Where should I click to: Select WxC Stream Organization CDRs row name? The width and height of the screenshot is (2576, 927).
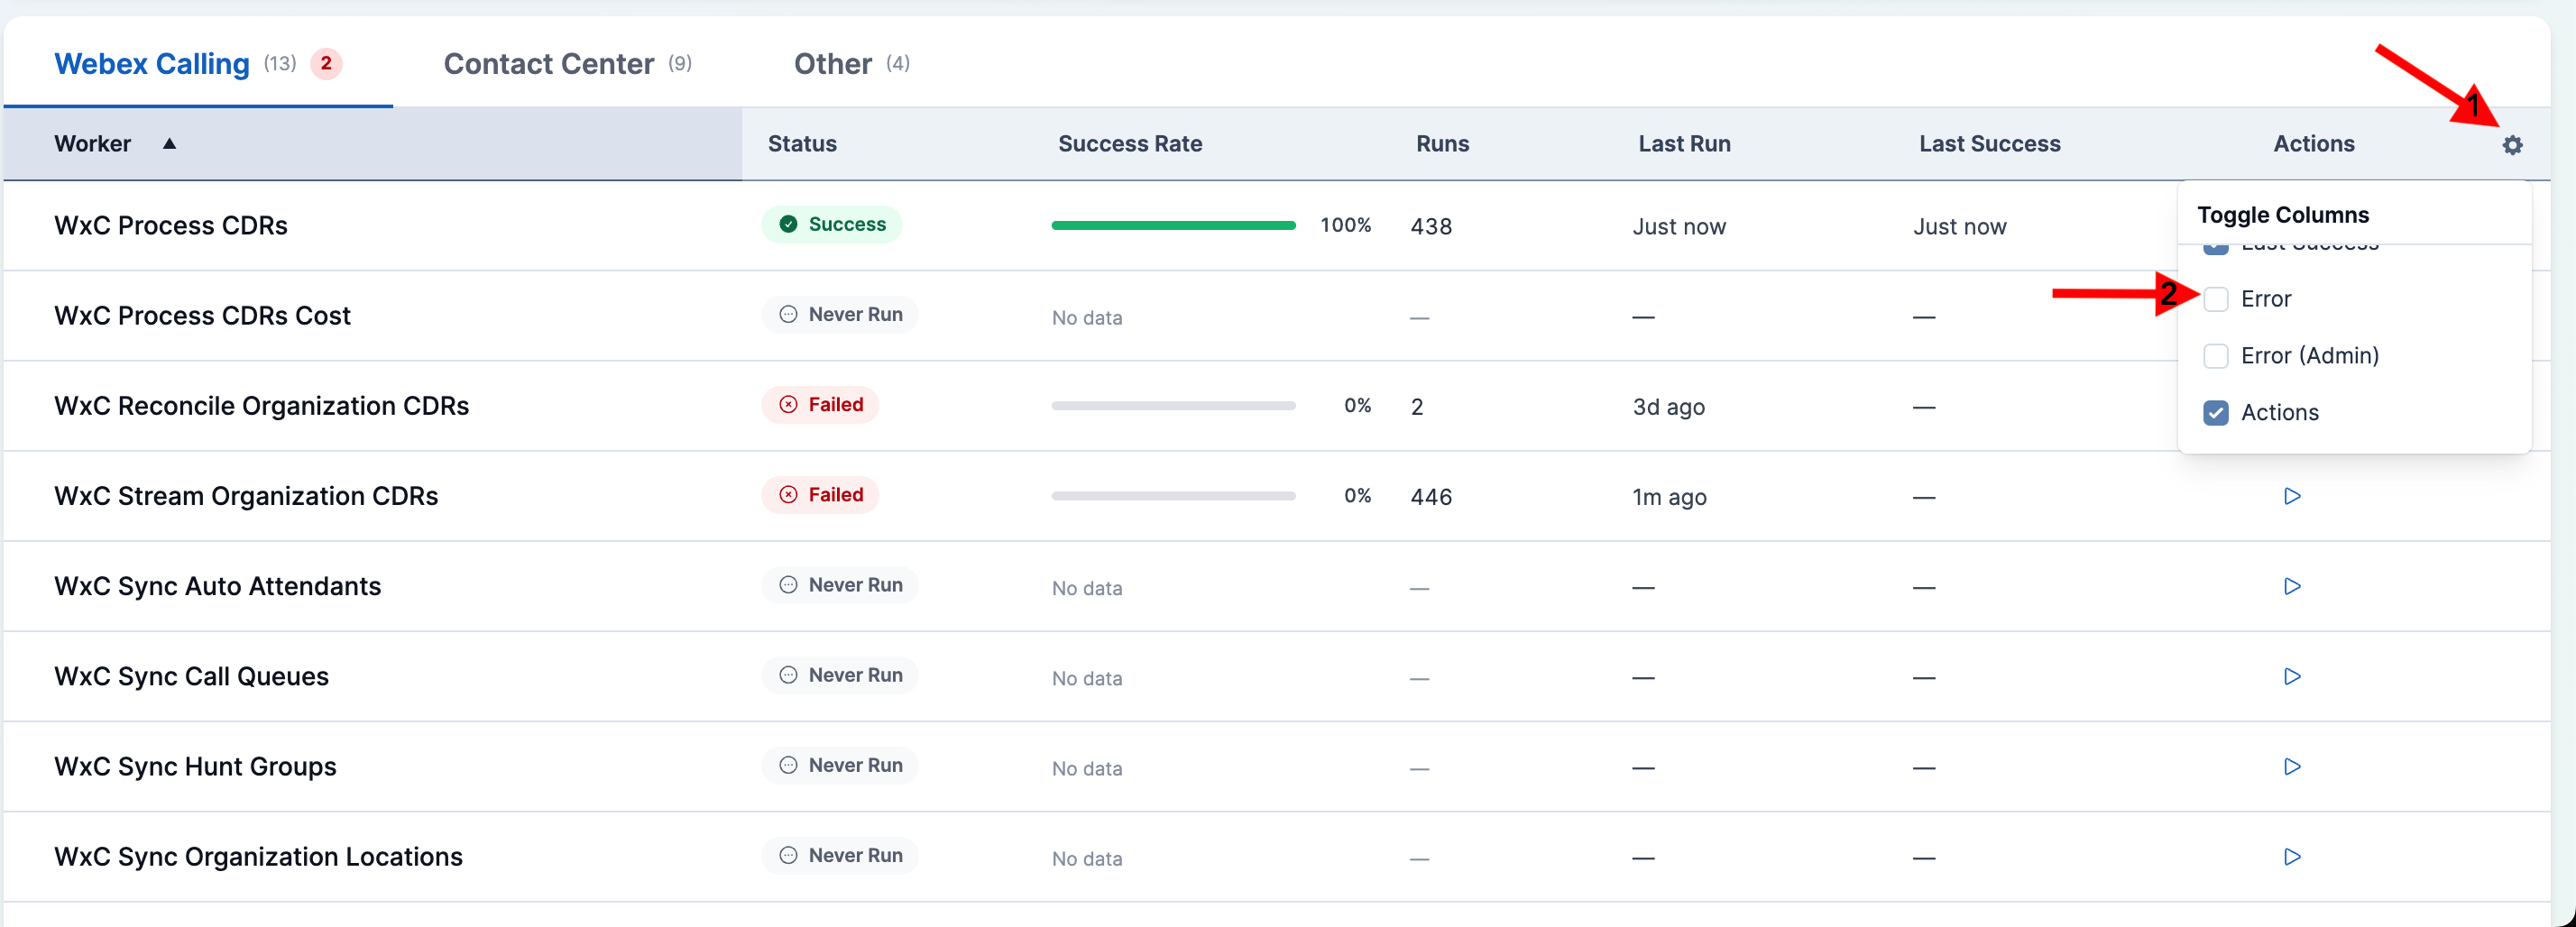click(x=246, y=496)
